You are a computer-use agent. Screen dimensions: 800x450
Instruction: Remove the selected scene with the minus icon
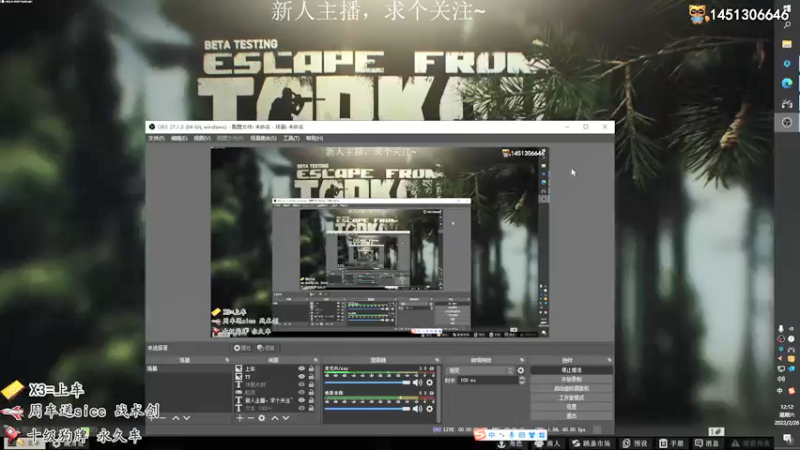[163, 418]
